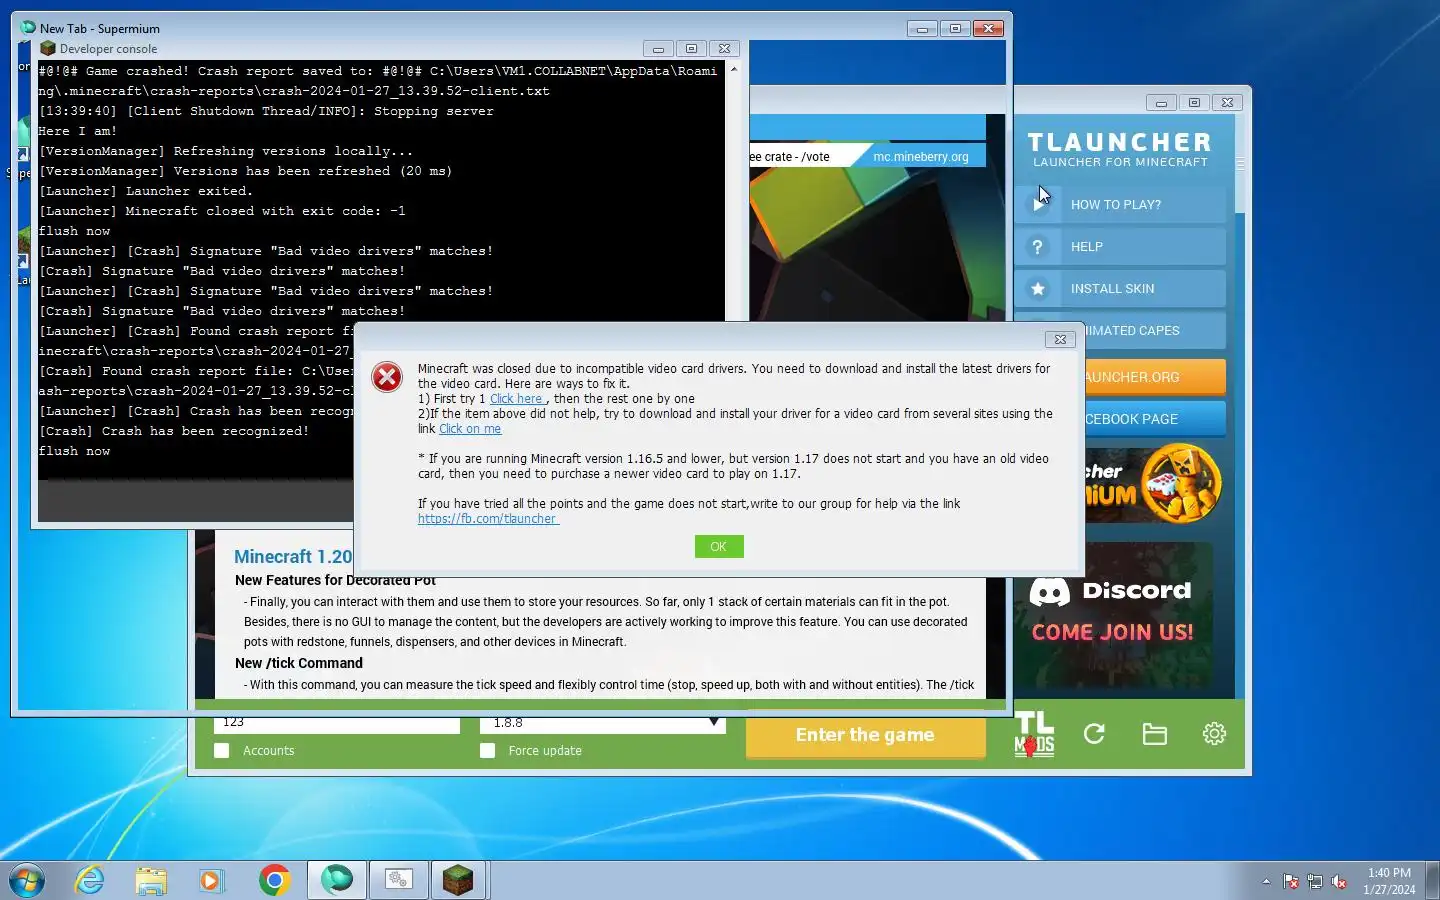The image size is (1440, 900).
Task: Click the Enter the game button
Action: (865, 735)
